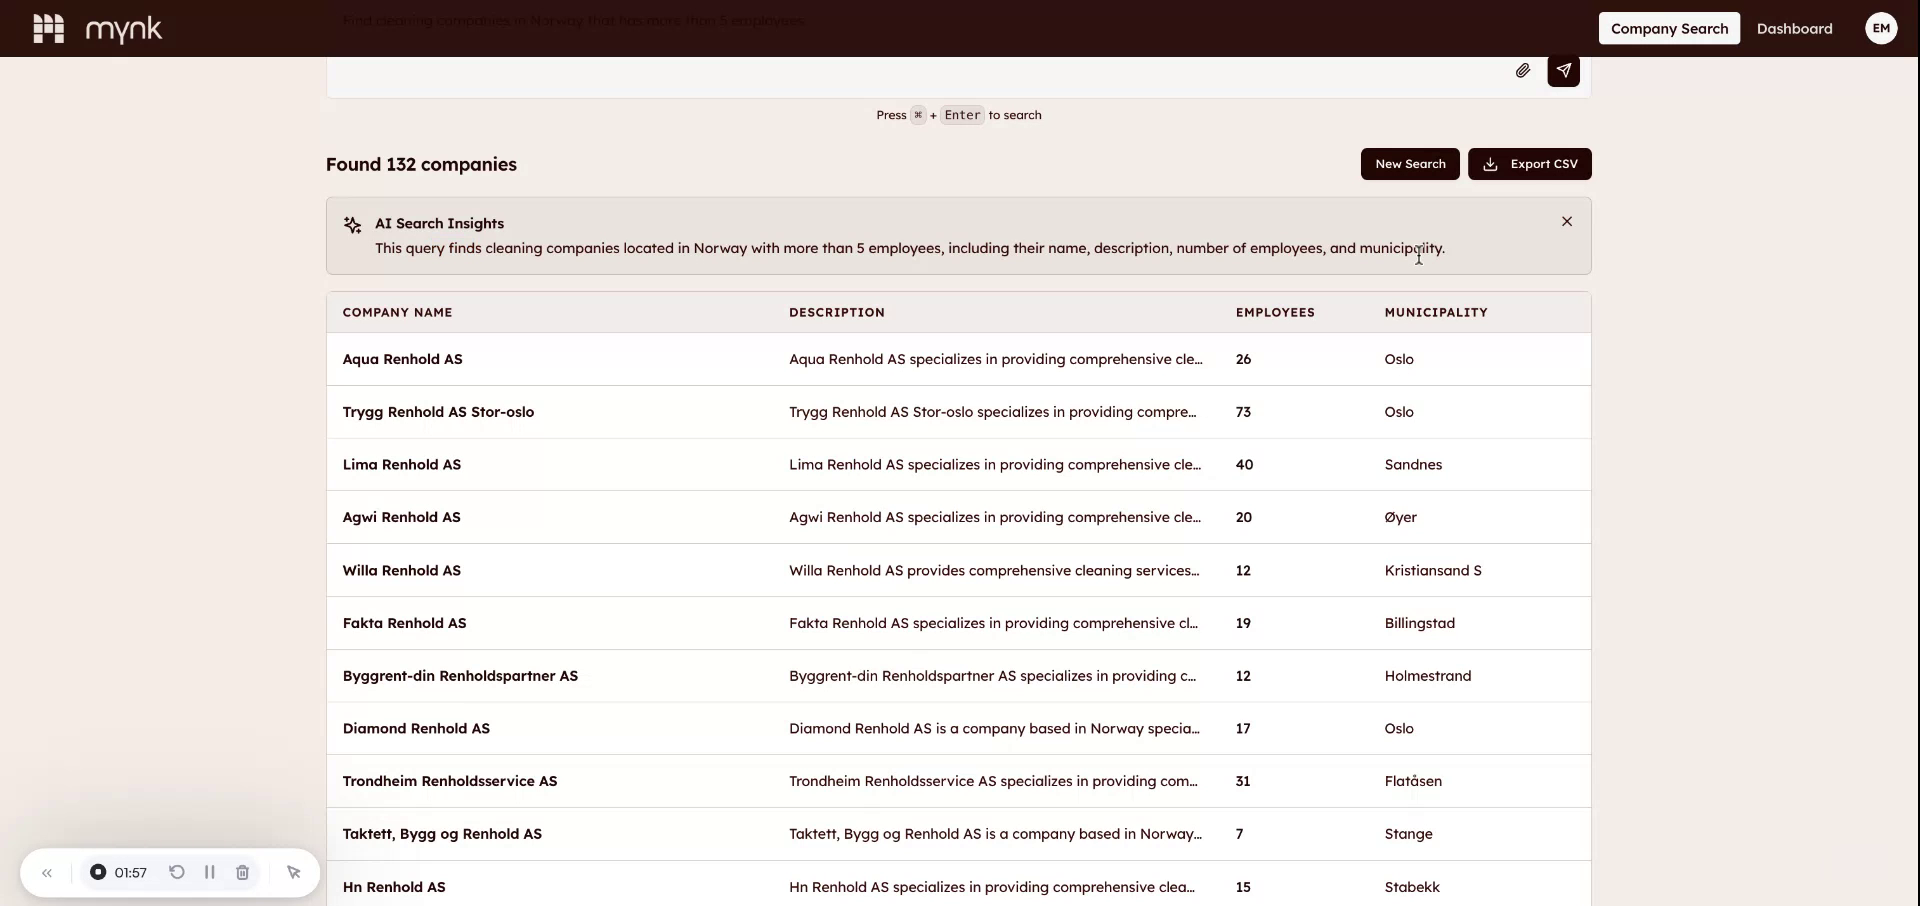The height and width of the screenshot is (906, 1920).
Task: Click the stop recording icon
Action: coord(100,872)
